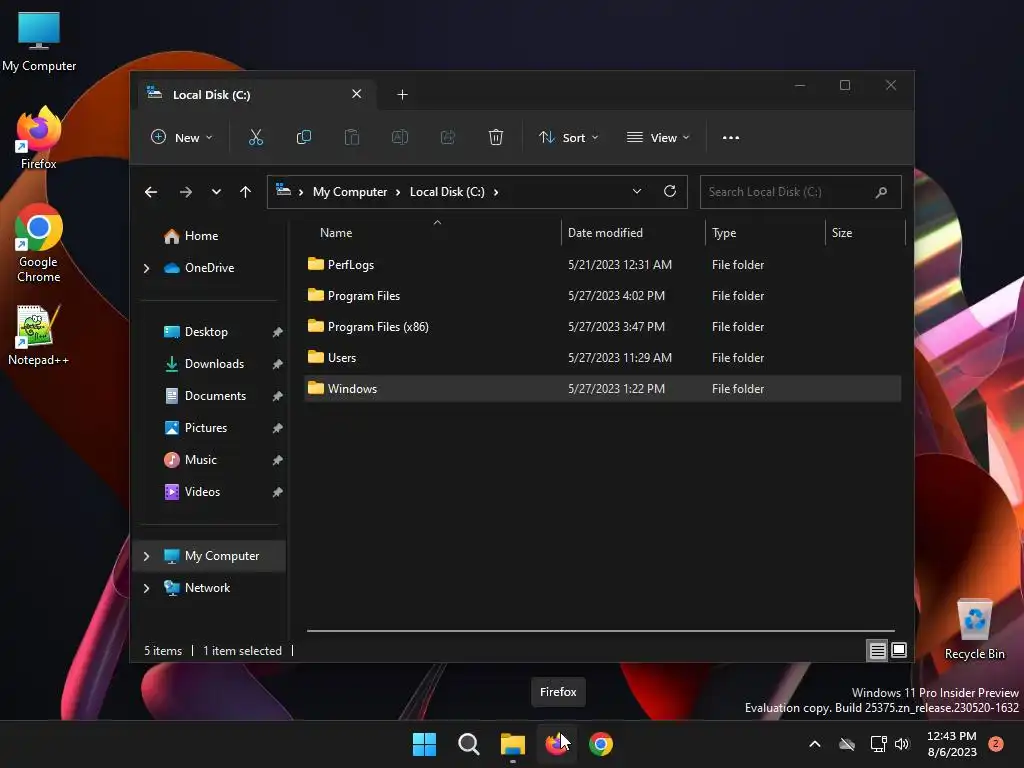Open clock and date in taskbar
The width and height of the screenshot is (1024, 768).
(x=952, y=744)
